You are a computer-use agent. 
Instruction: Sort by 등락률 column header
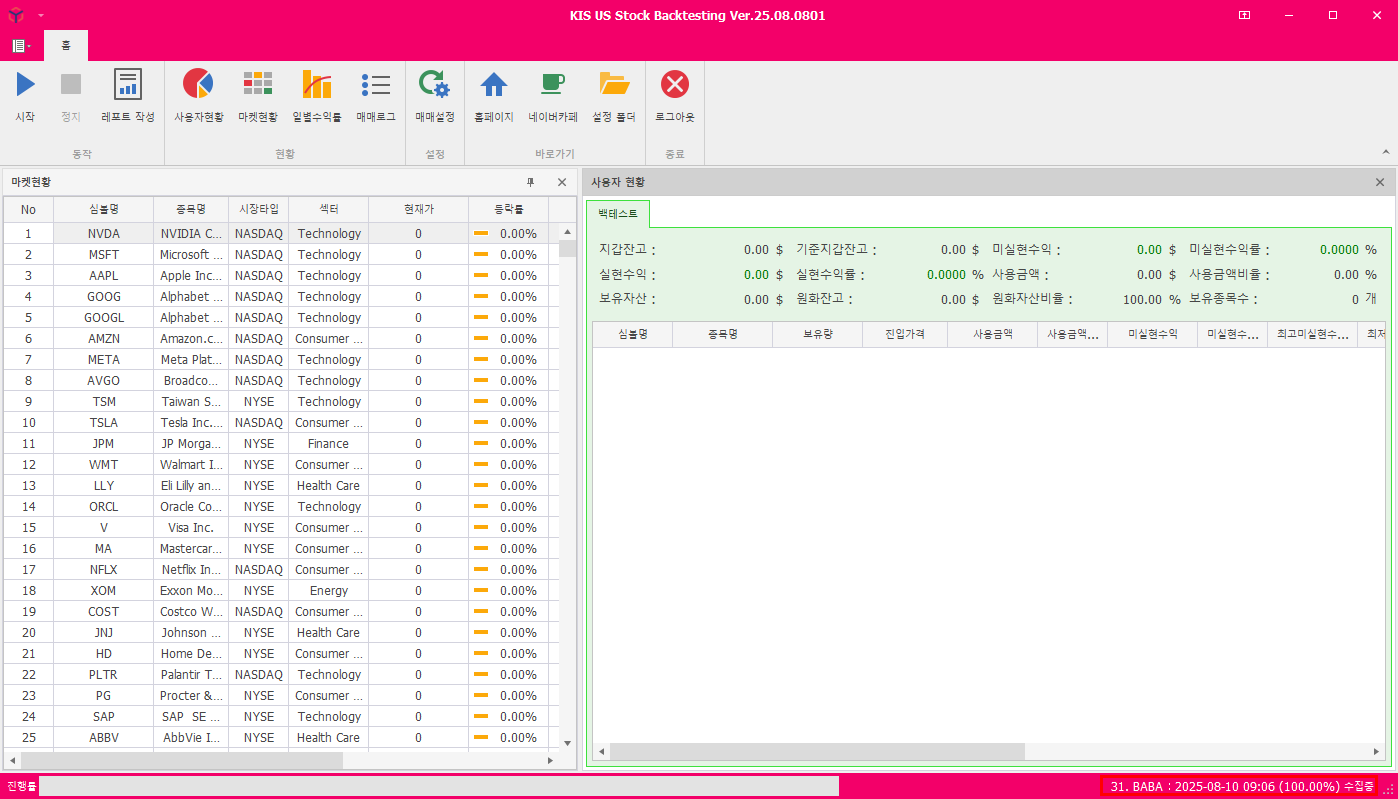click(x=509, y=209)
